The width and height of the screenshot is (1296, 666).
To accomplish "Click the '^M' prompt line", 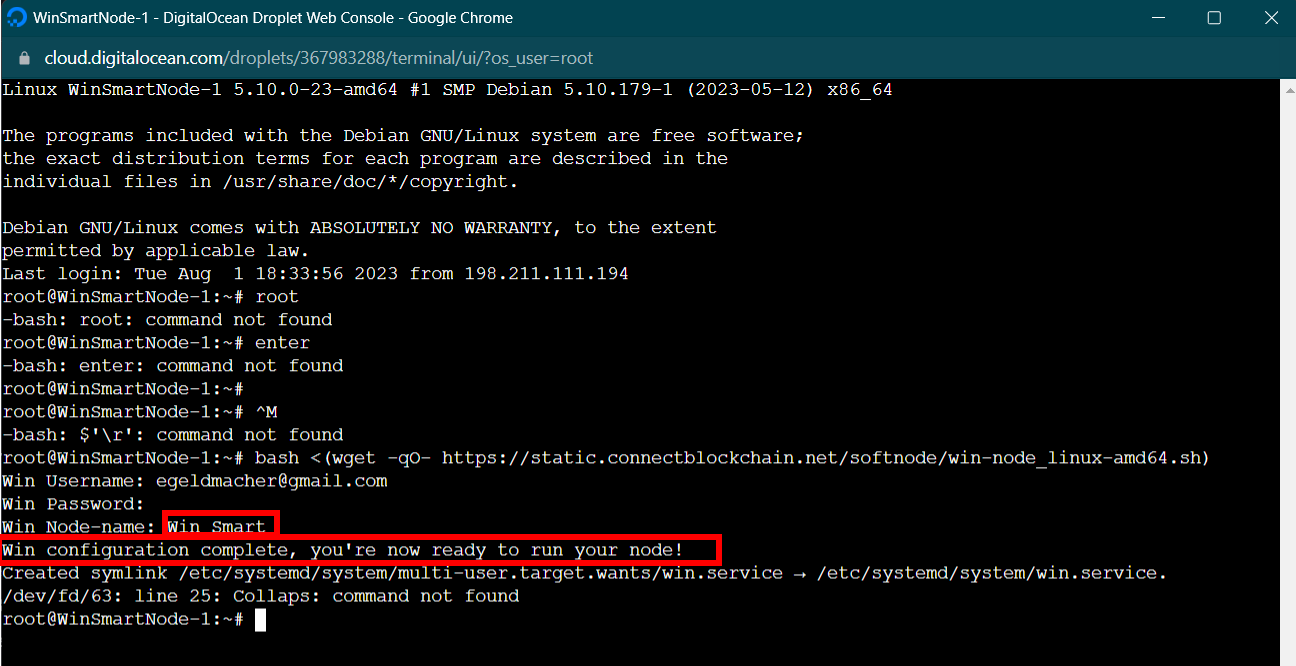I will pyautogui.click(x=139, y=412).
